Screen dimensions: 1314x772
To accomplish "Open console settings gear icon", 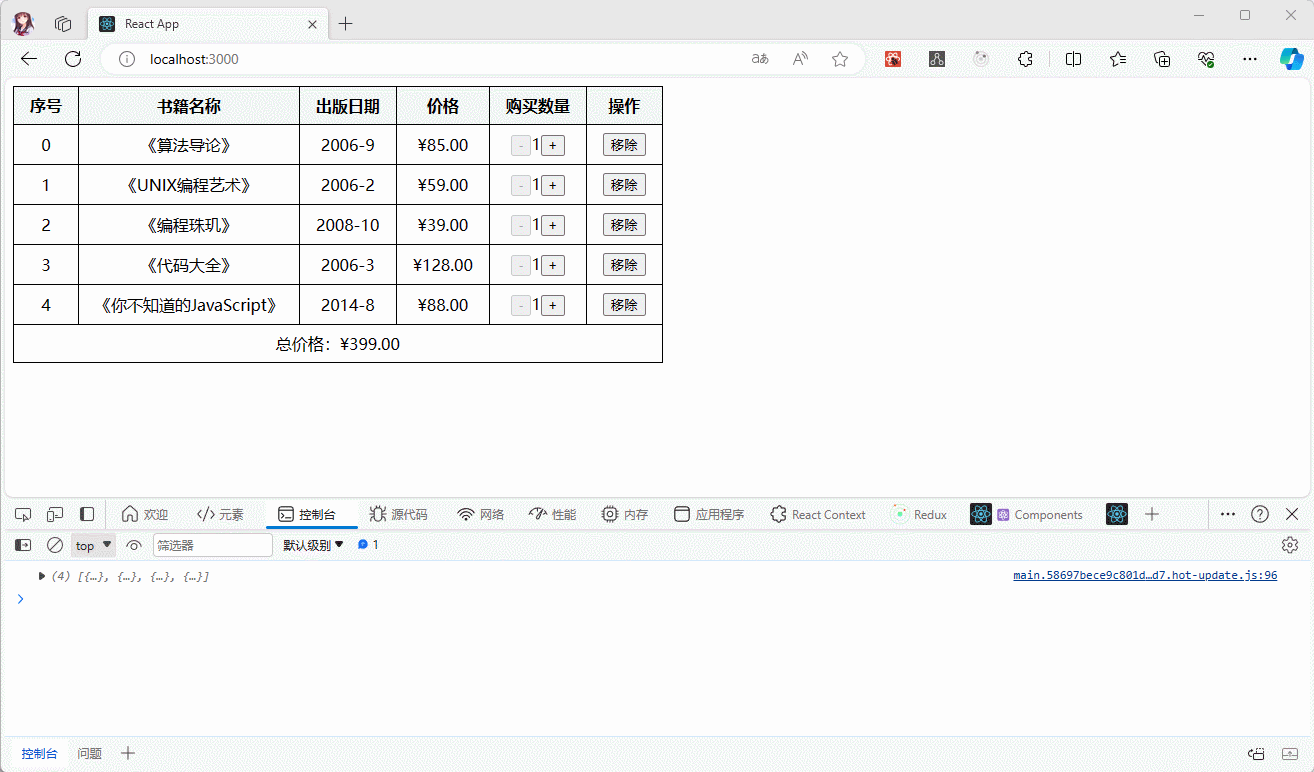I will coord(1289,545).
